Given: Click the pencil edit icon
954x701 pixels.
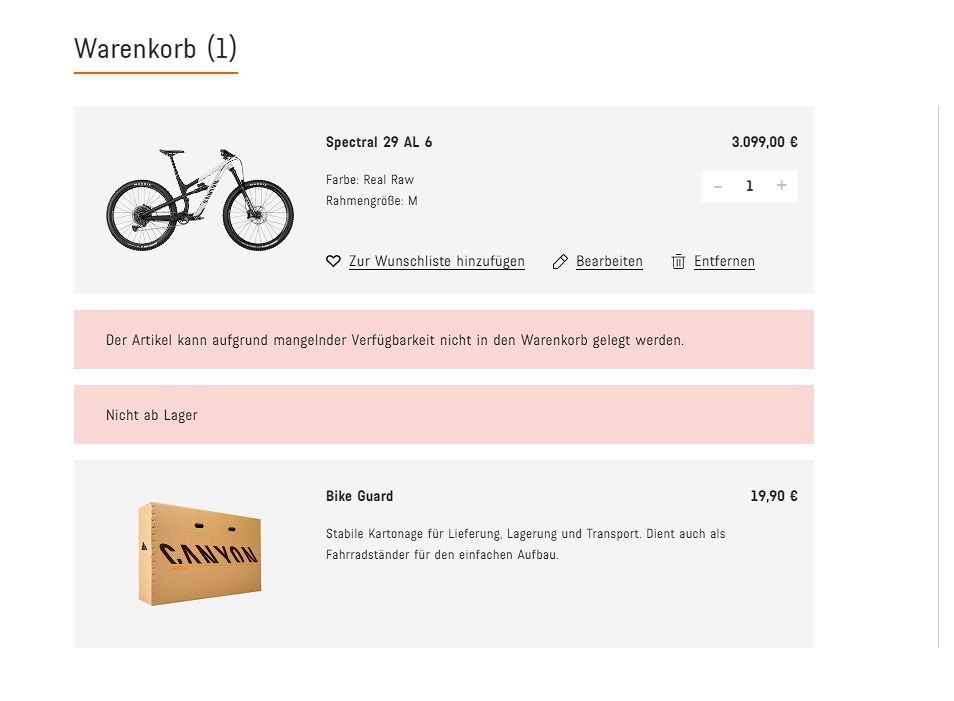Looking at the screenshot, I should click(560, 262).
